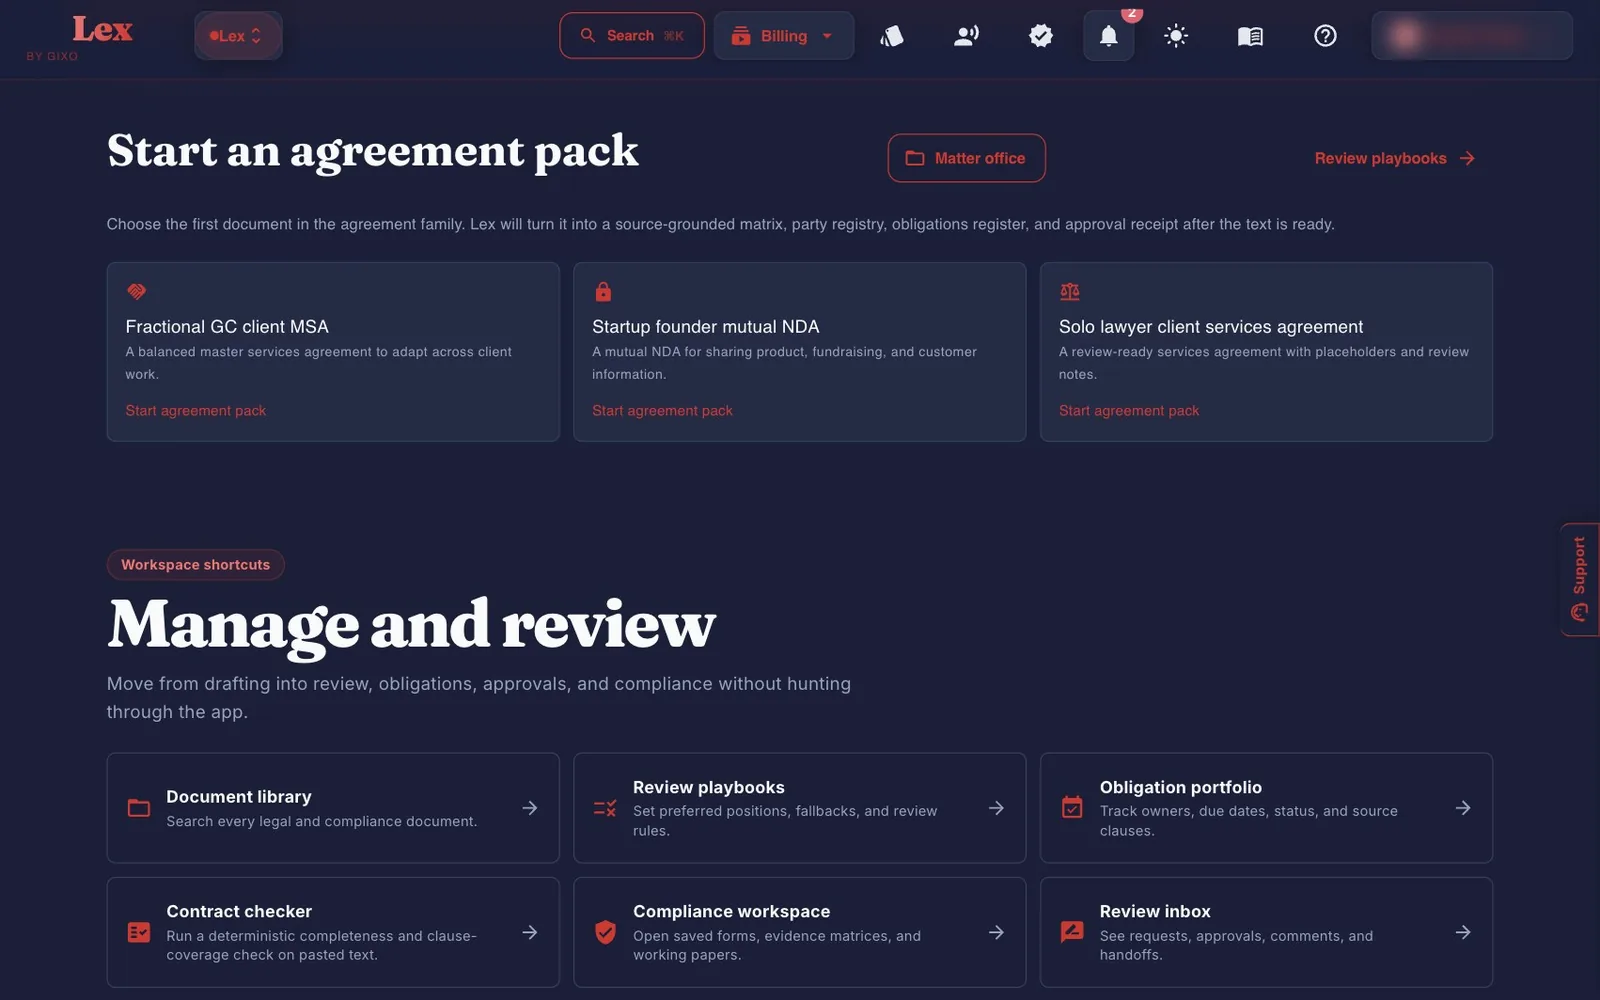This screenshot has height=1000, width=1600.
Task: Click the help question mark icon
Action: pos(1325,36)
